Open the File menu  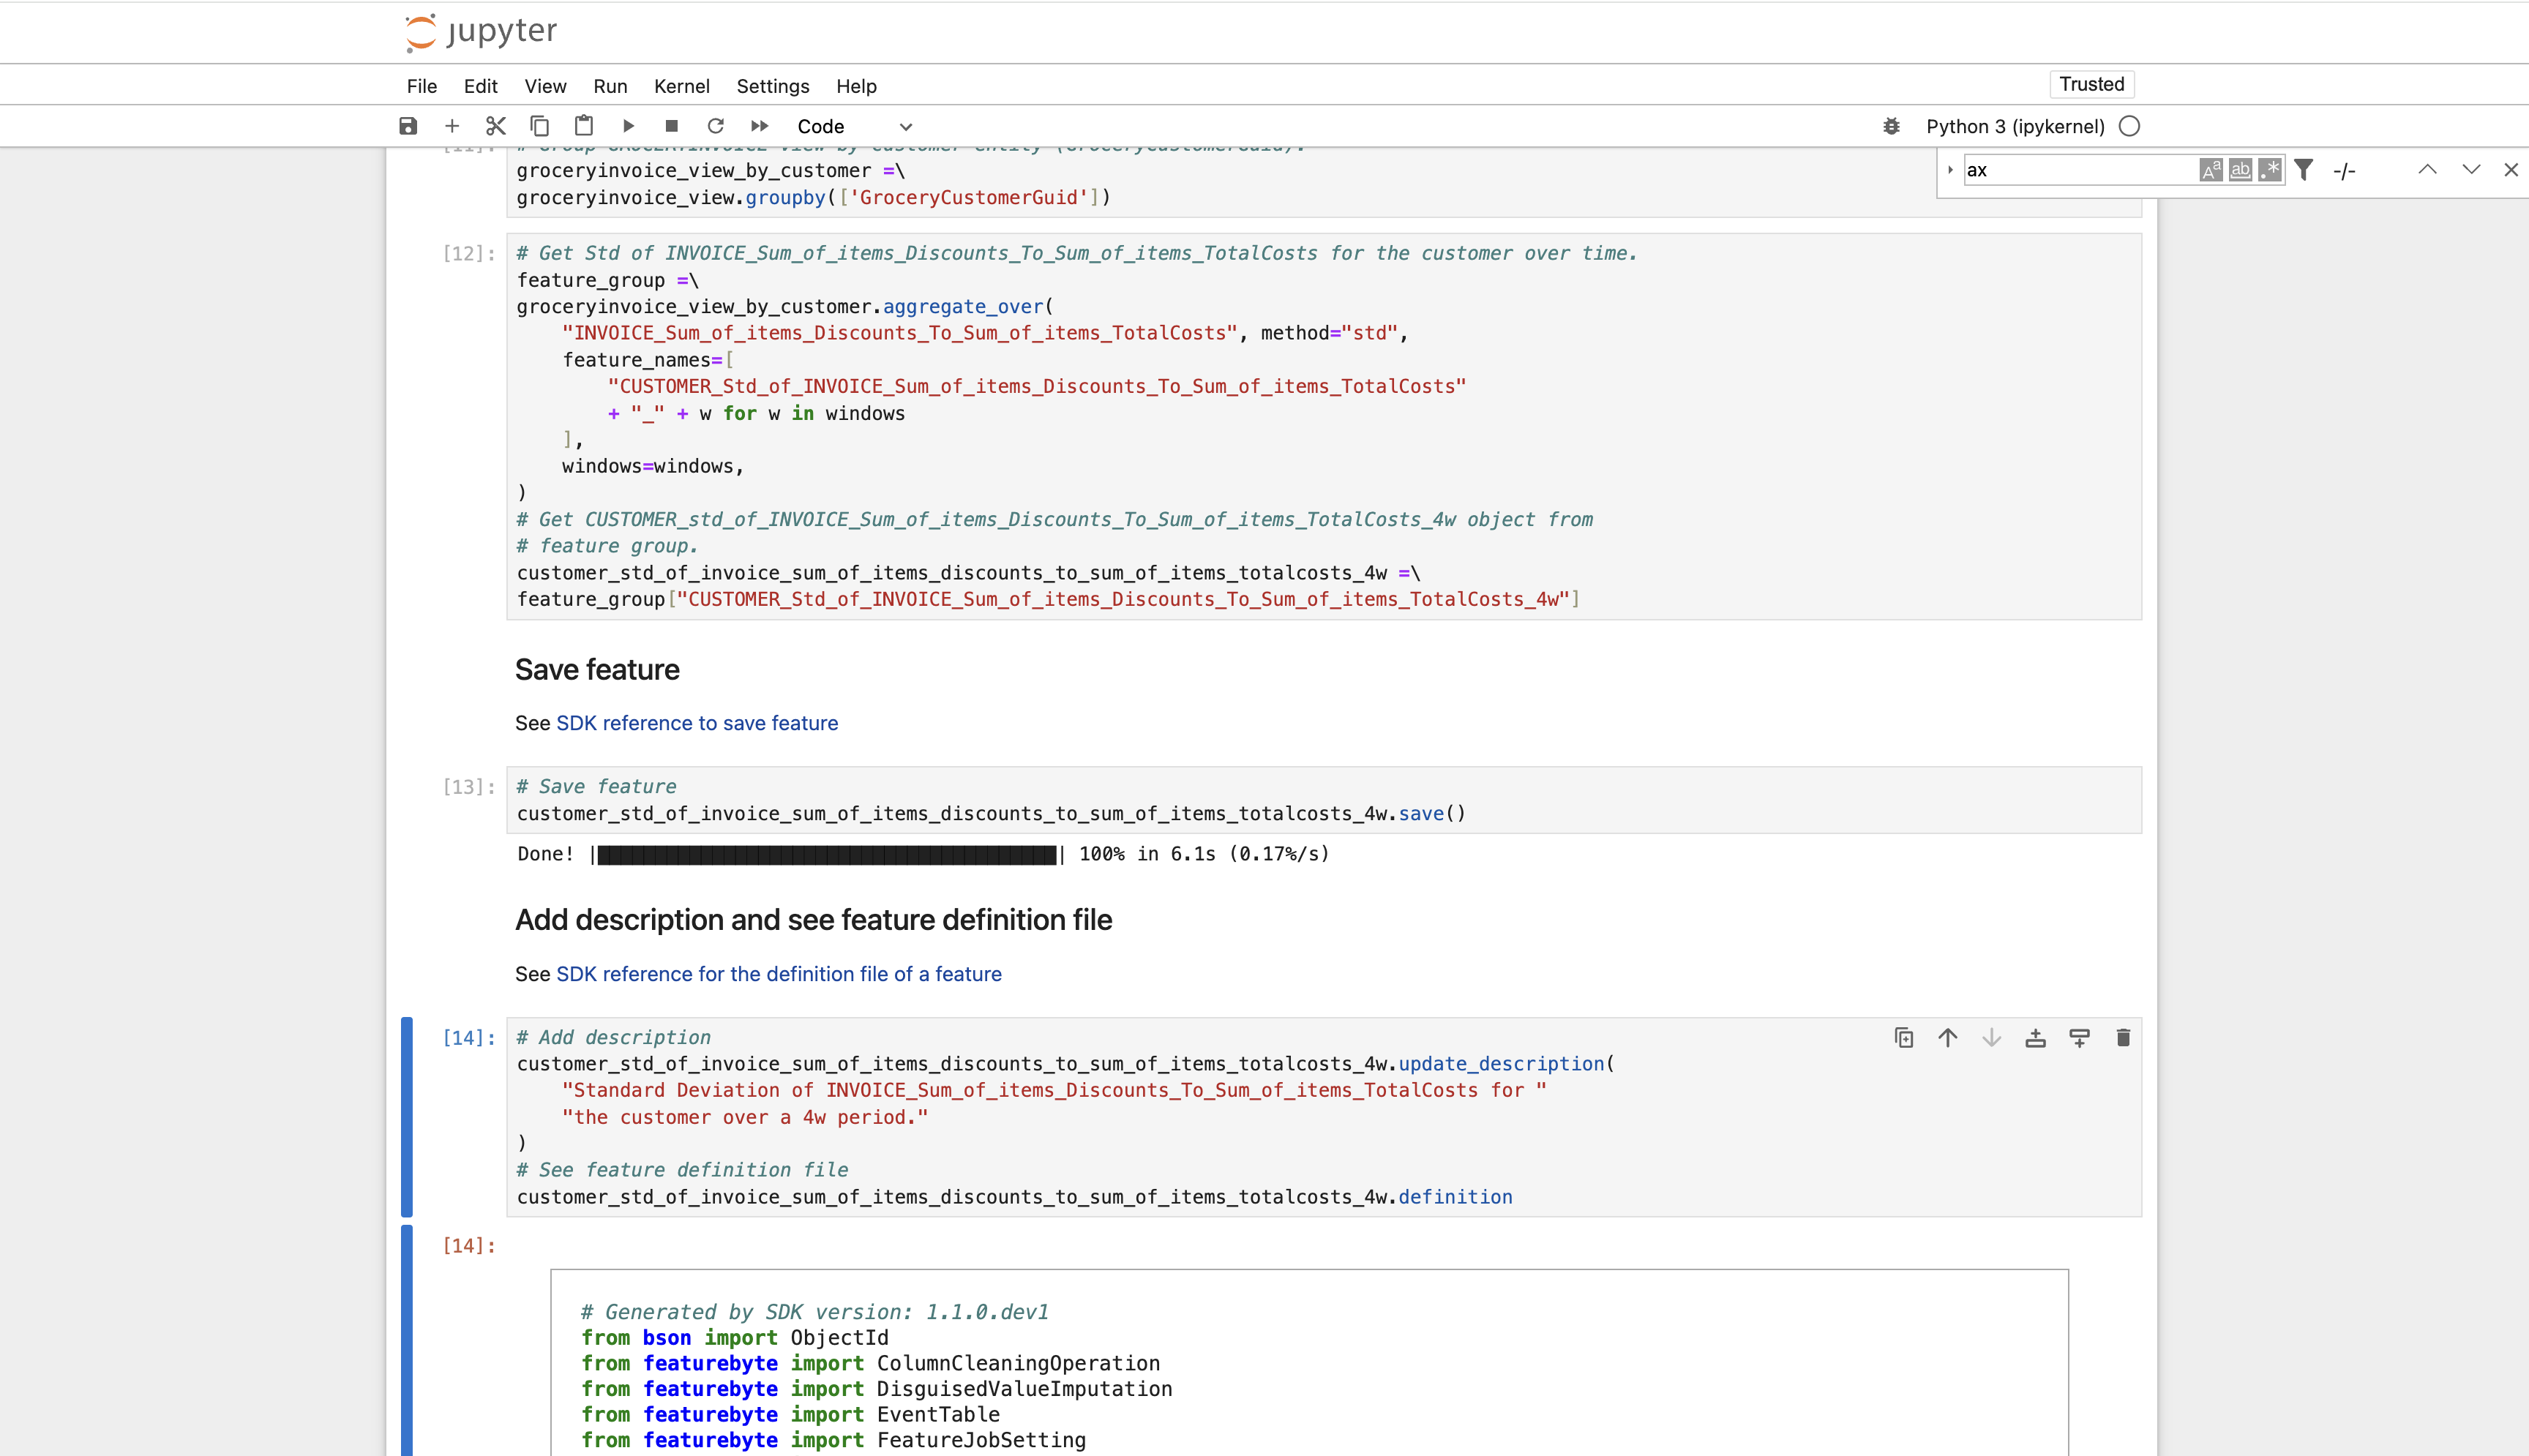click(x=422, y=86)
